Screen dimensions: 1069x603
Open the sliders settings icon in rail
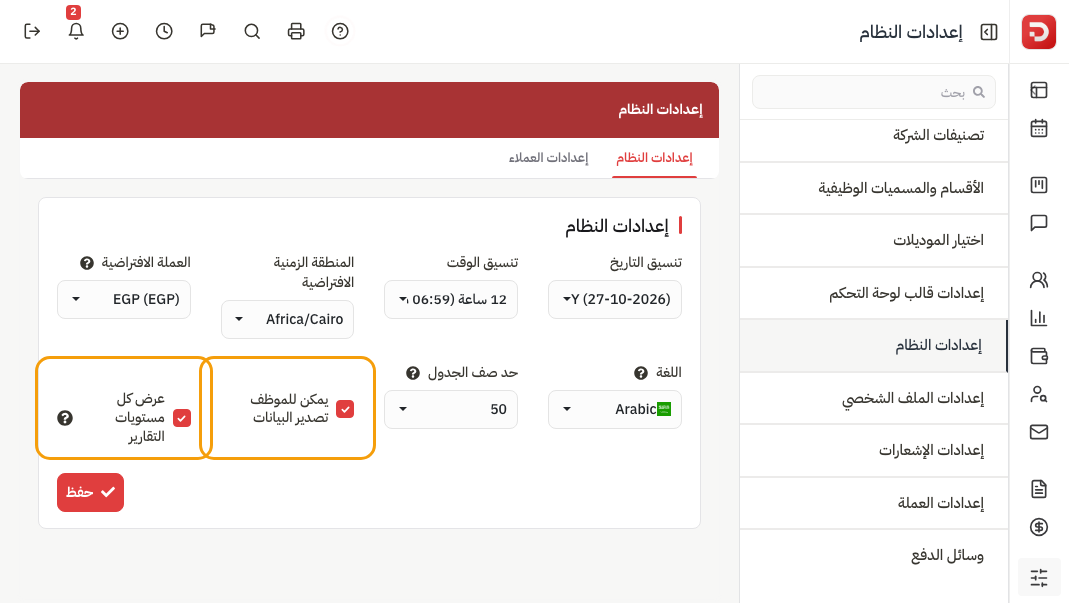1038,578
